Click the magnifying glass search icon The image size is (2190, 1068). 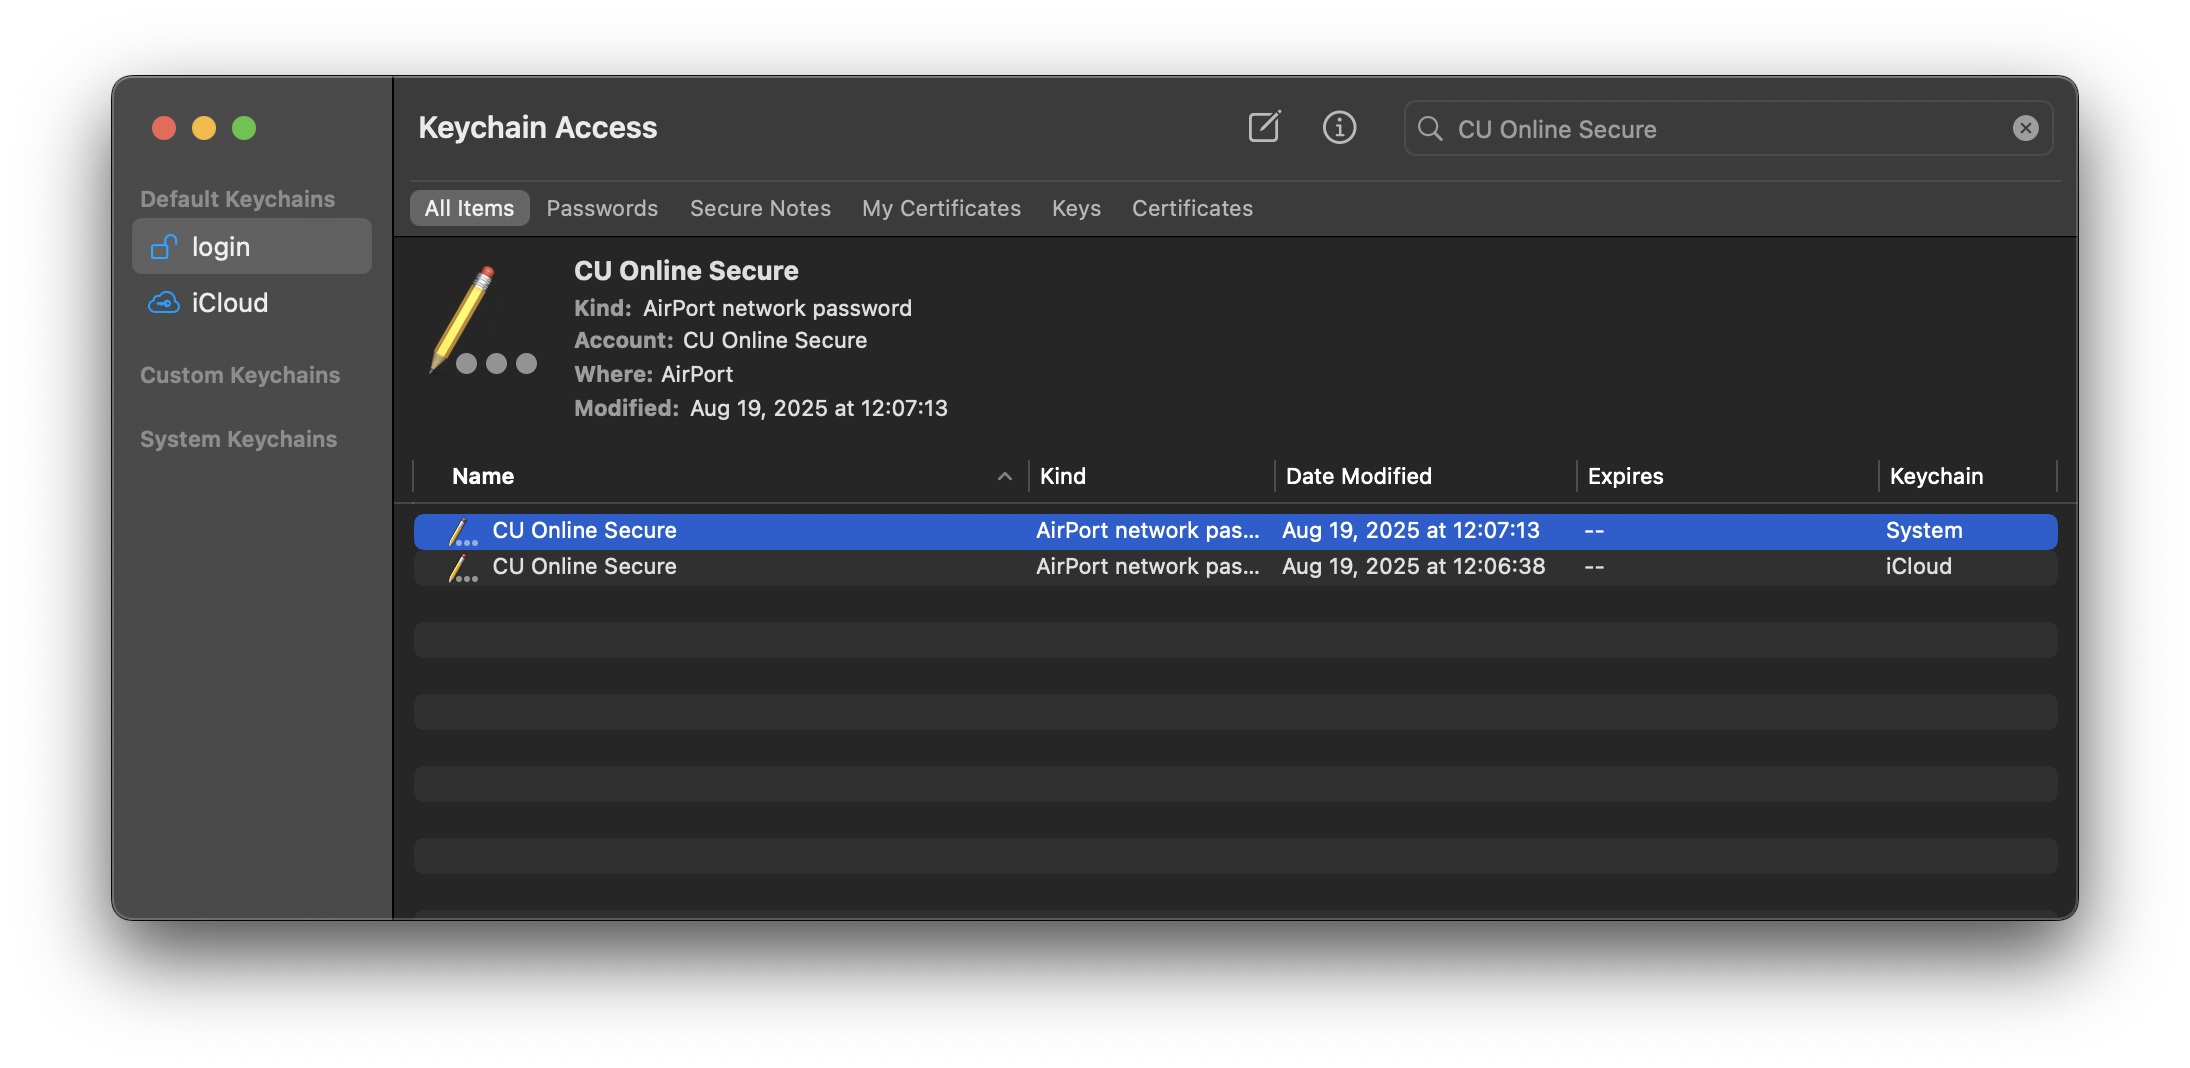coord(1430,129)
